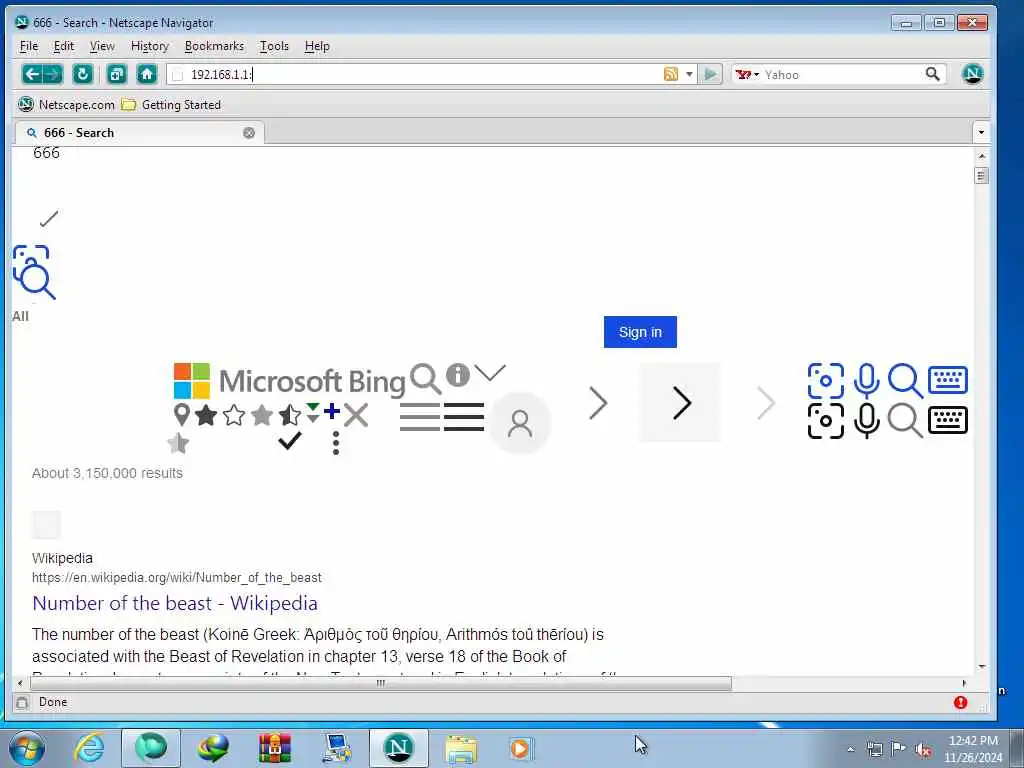The width and height of the screenshot is (1024, 768).
Task: Click the Microsoft Bing logo
Action: (x=289, y=381)
